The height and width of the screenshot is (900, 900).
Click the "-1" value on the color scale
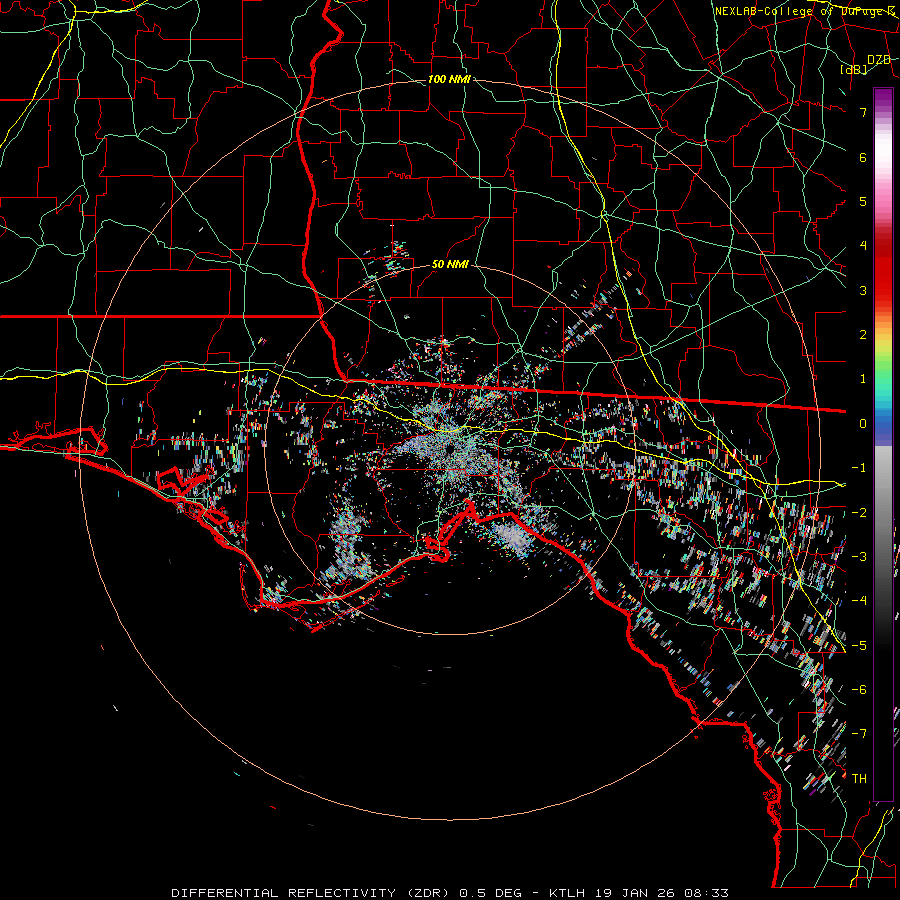point(859,468)
